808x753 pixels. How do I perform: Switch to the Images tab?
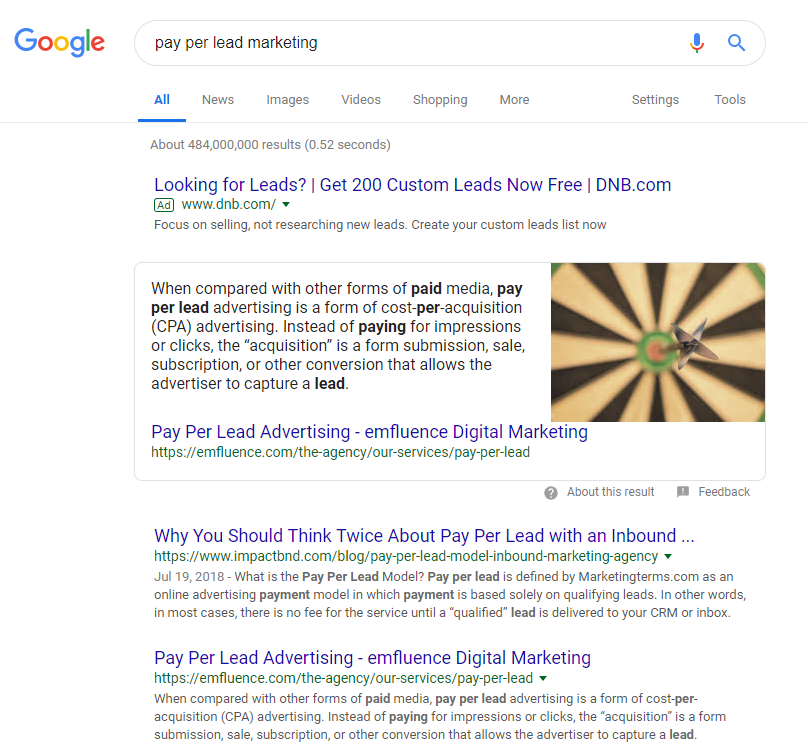point(288,100)
